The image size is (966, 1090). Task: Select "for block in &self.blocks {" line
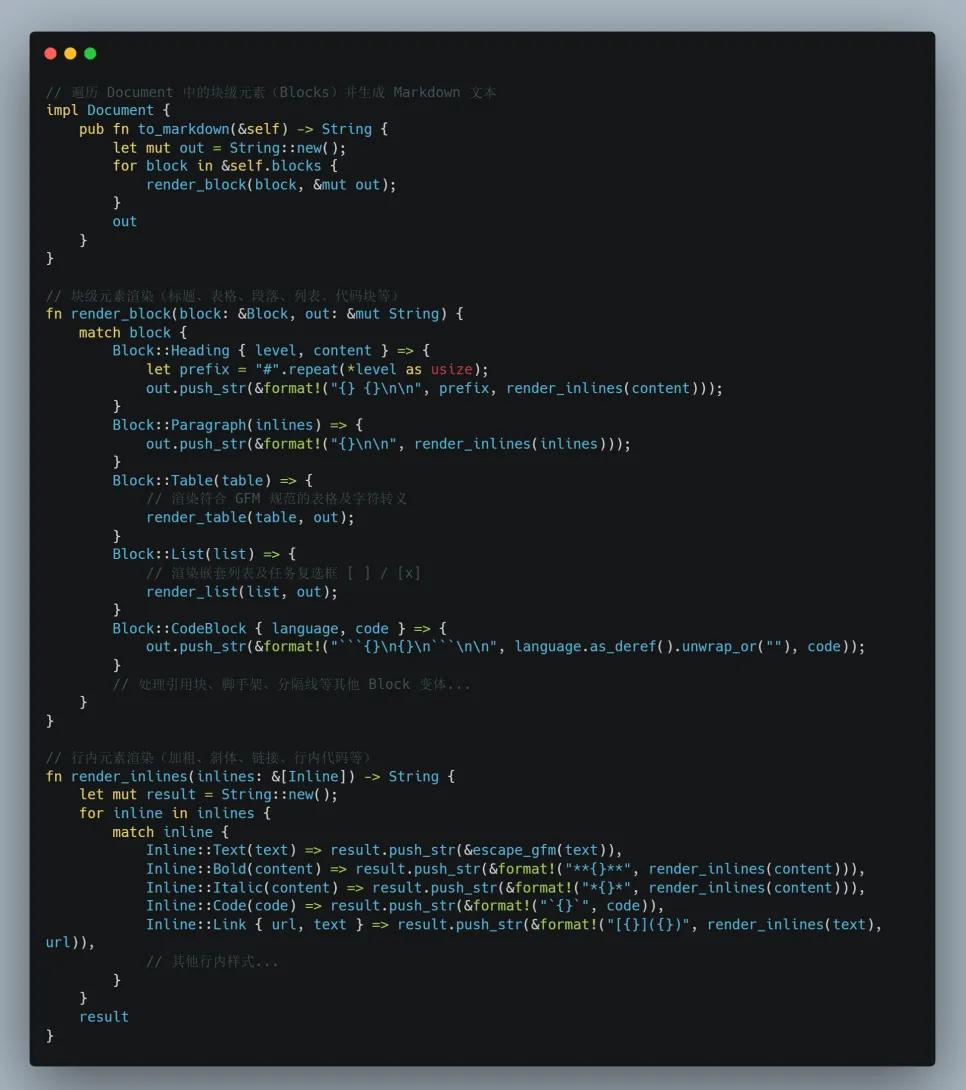click(x=225, y=166)
